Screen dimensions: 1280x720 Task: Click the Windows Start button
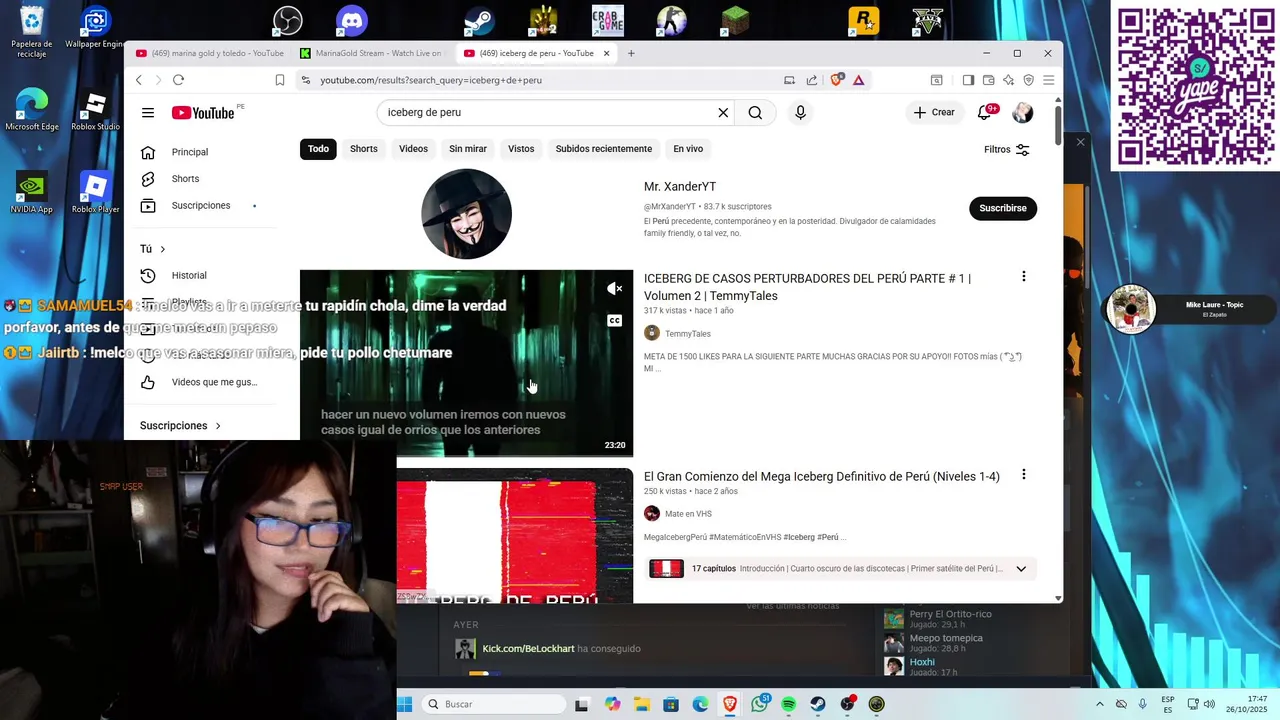coord(404,704)
